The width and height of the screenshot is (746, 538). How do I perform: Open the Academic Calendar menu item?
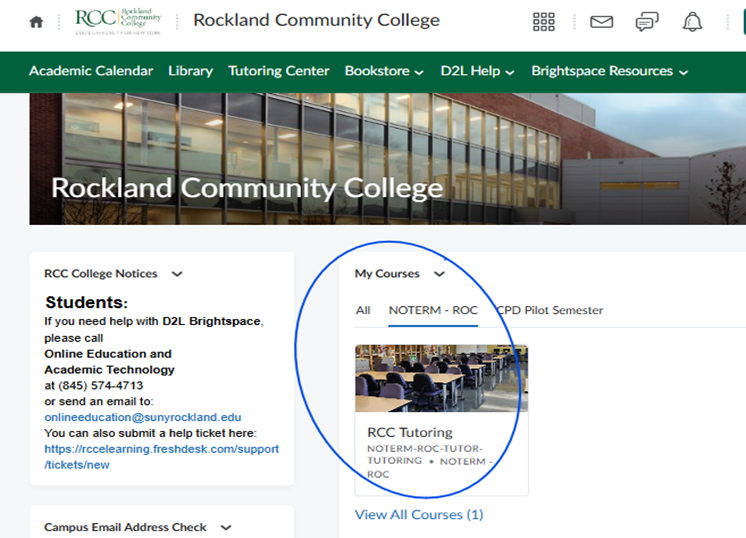click(x=91, y=71)
